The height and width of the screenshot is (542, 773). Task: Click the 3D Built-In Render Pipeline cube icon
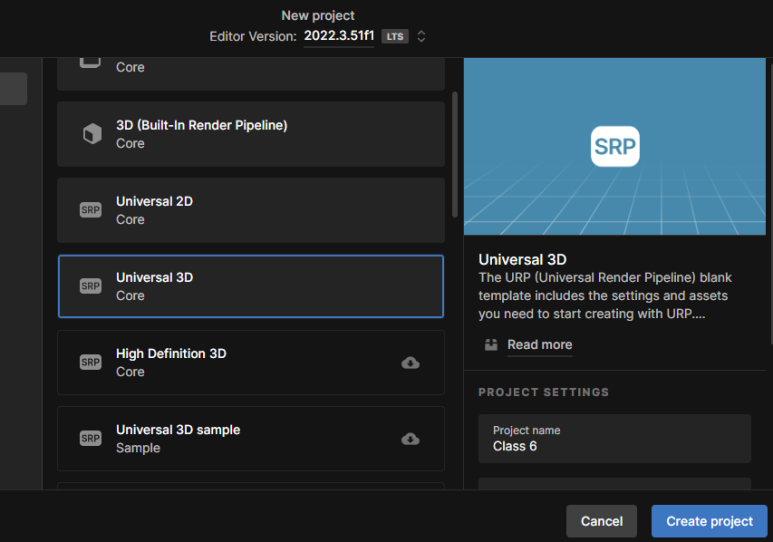coord(92,134)
